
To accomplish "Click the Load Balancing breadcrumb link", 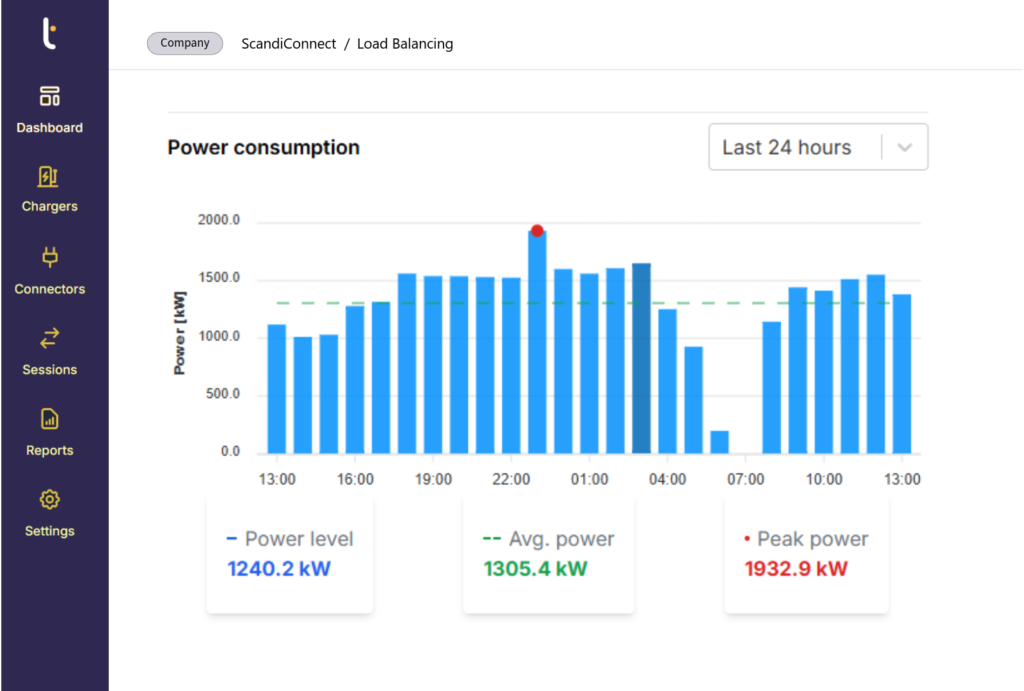I will coord(405,43).
